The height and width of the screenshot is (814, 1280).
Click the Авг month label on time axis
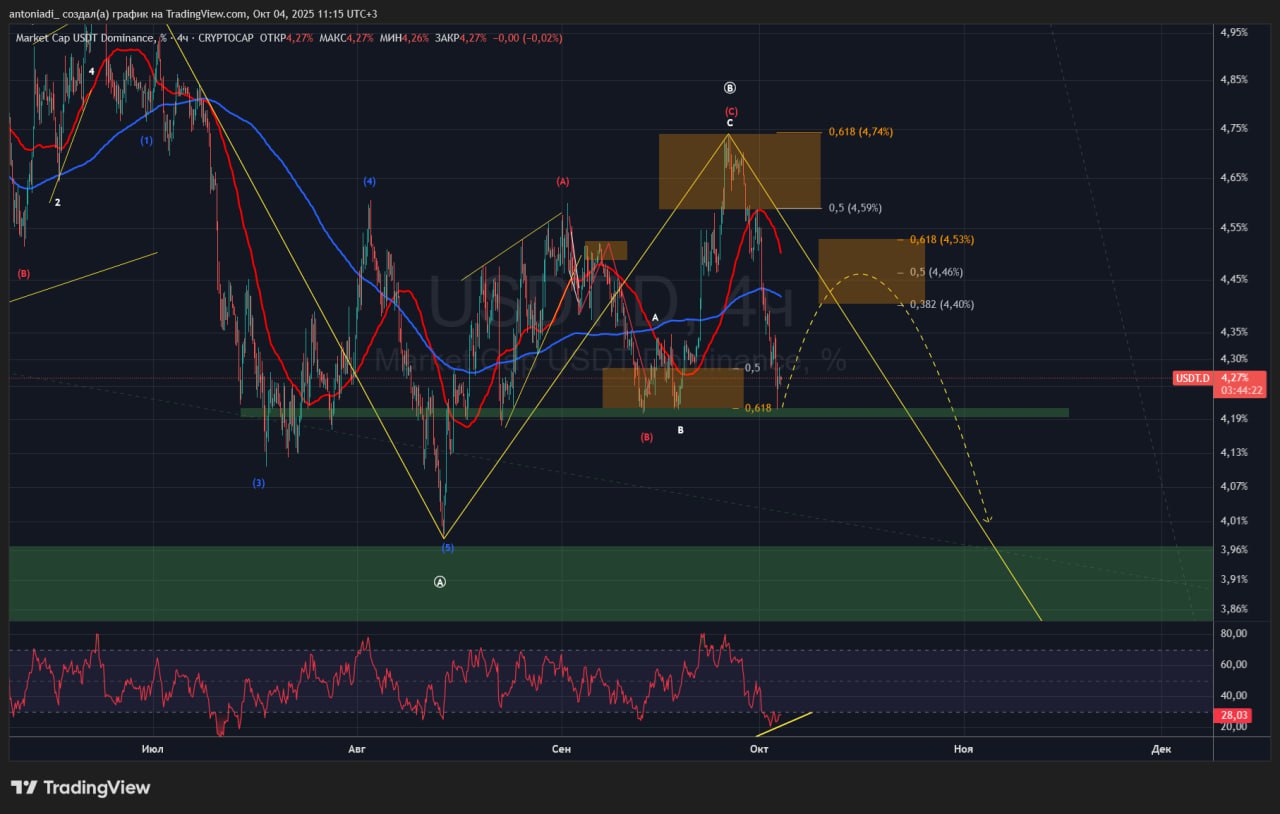click(x=355, y=748)
